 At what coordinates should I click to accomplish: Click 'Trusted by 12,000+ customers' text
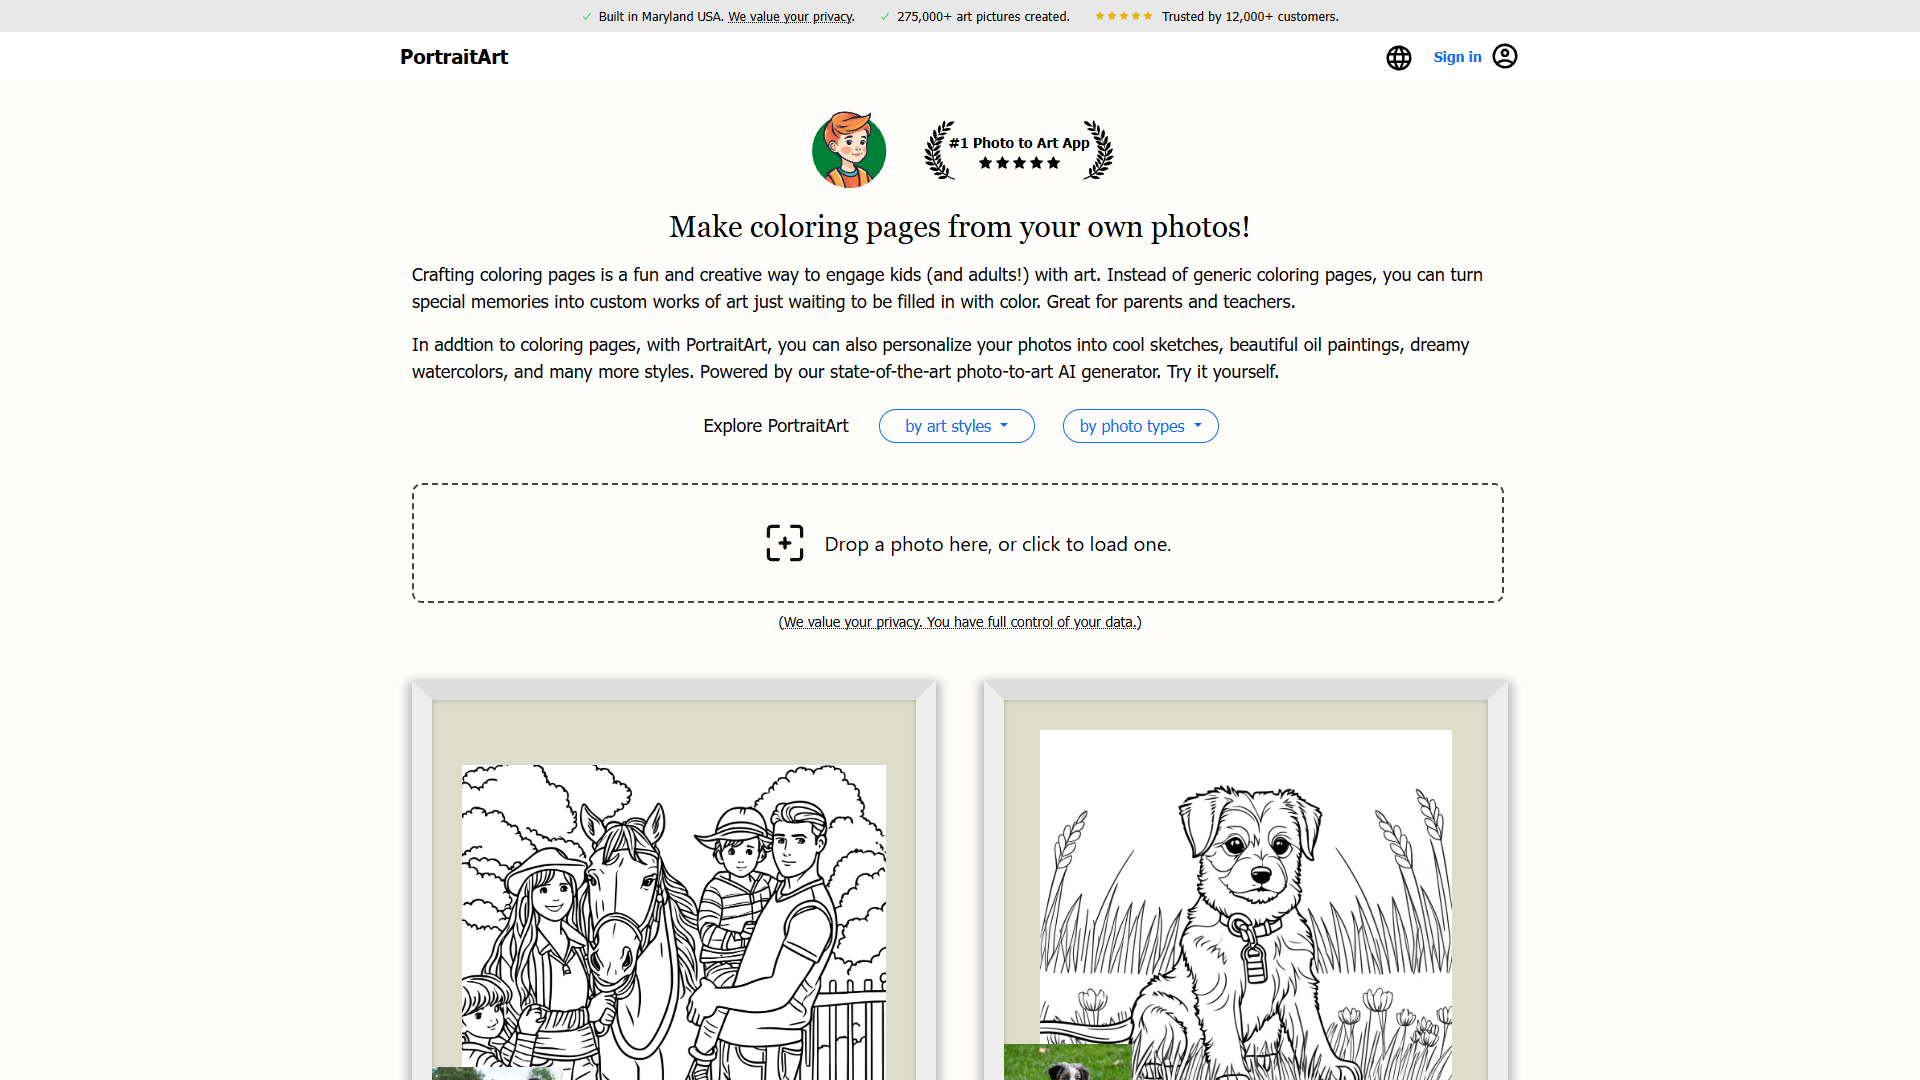pos(1250,17)
